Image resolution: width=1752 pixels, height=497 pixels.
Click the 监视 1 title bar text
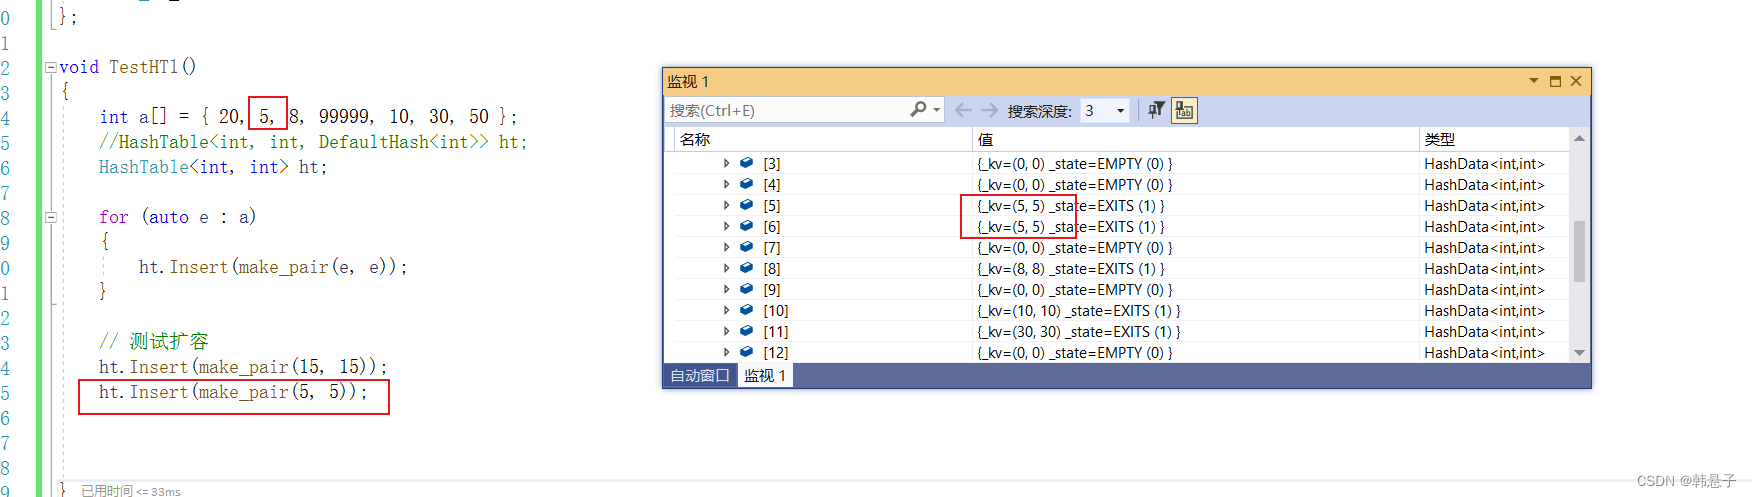pos(688,82)
